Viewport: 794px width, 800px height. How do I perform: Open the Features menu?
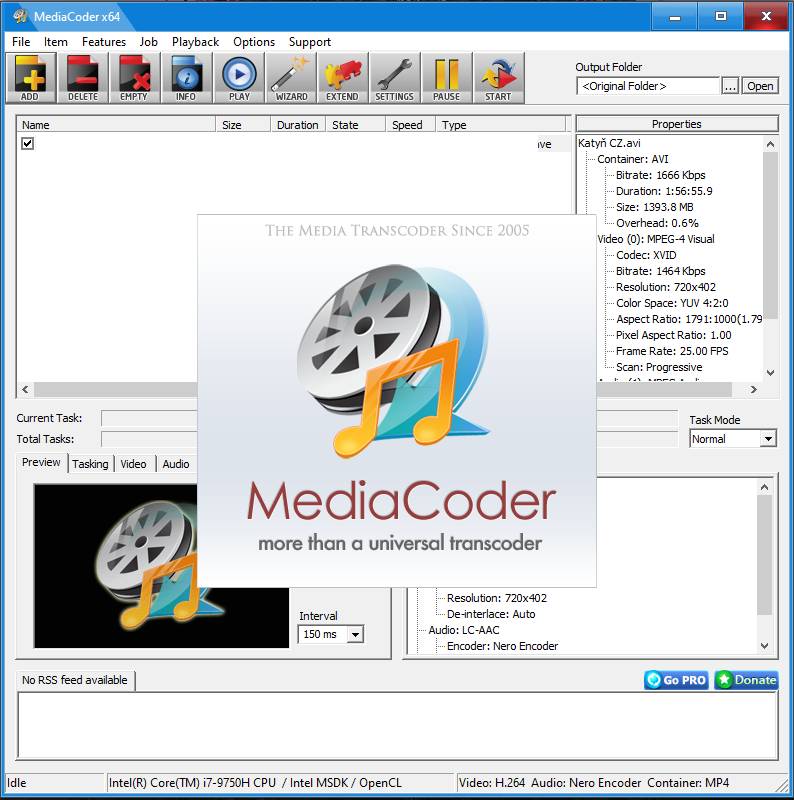pos(104,42)
